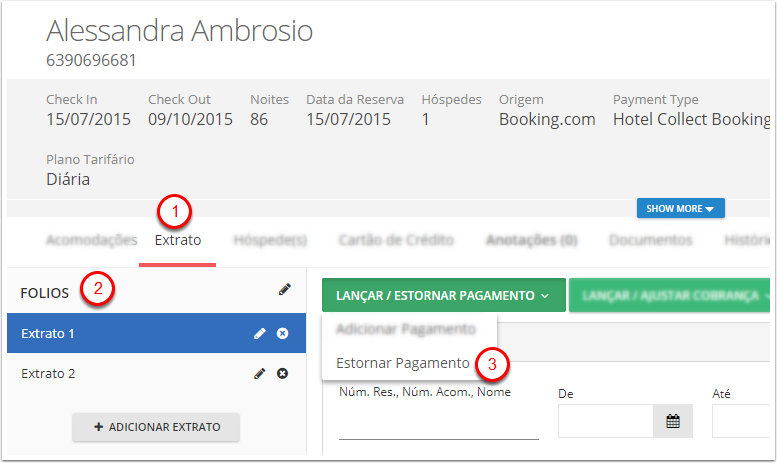The image size is (777, 463).
Task: Click the Núm. Res., Núm. Acom., Nome field
Action: point(439,425)
